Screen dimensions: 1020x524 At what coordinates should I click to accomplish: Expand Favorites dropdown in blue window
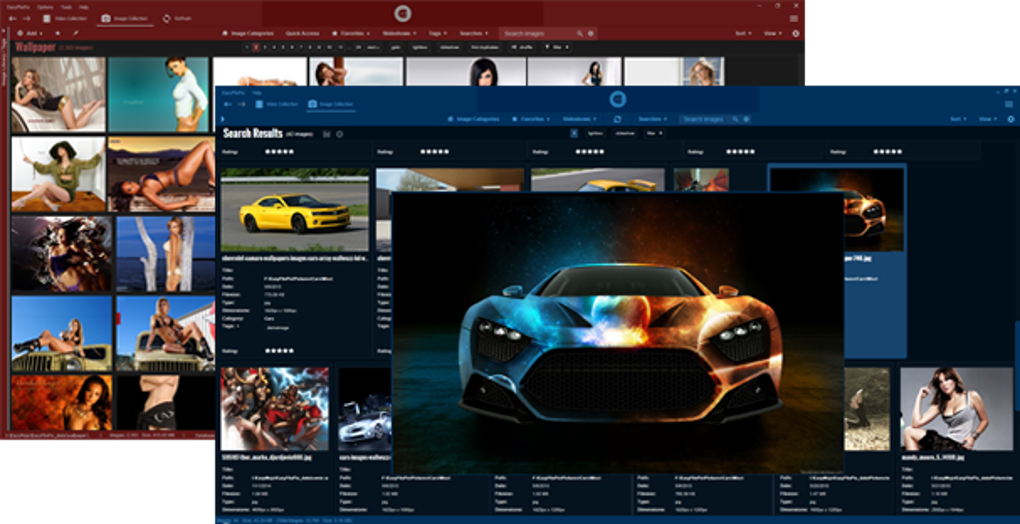coord(530,119)
